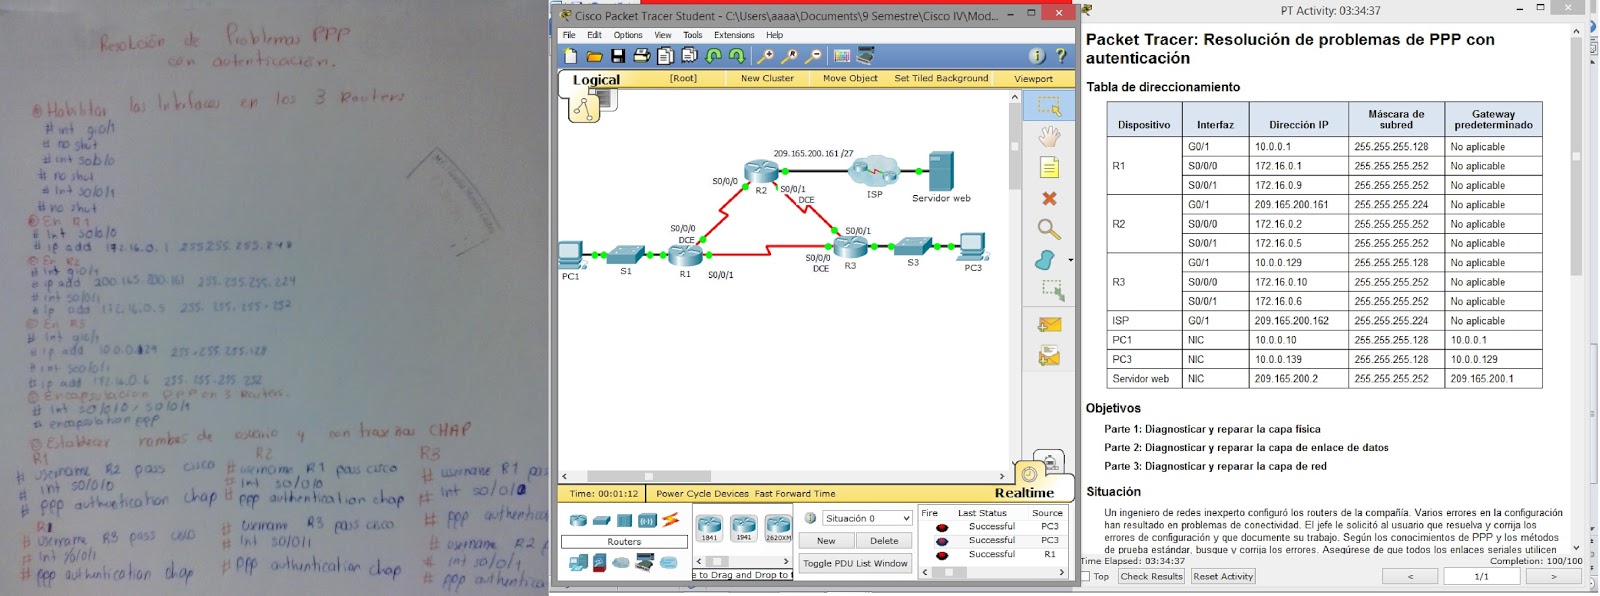Click the R2 router in the topology

click(x=761, y=172)
